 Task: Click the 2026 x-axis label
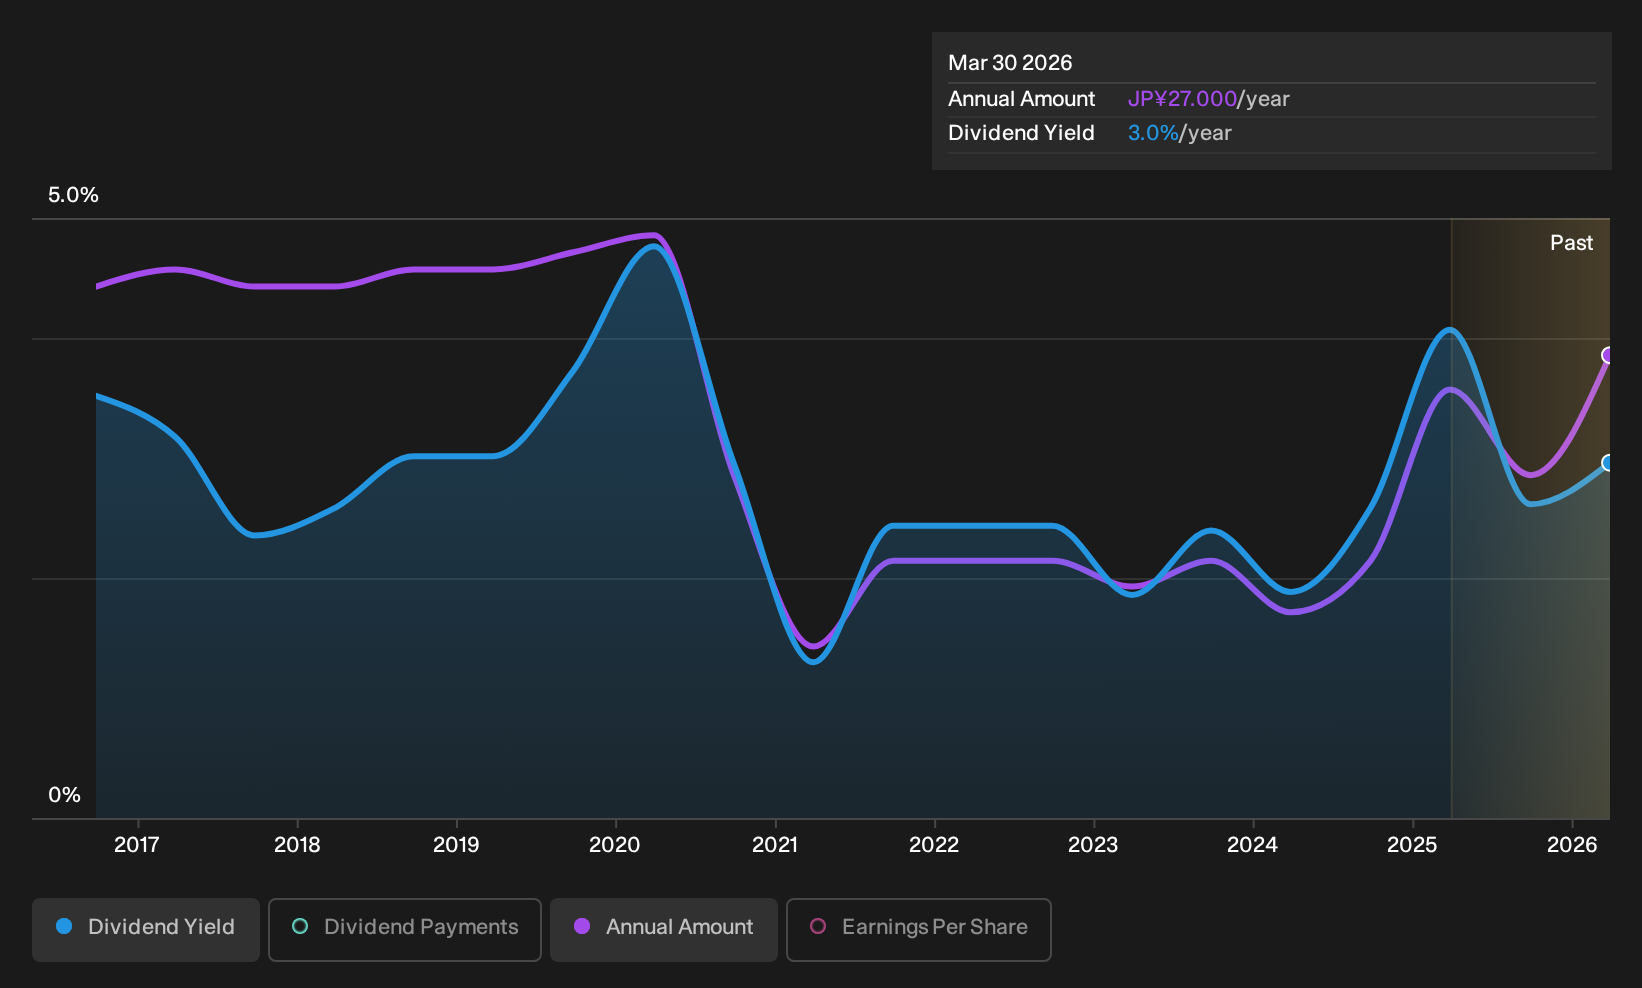(1572, 845)
